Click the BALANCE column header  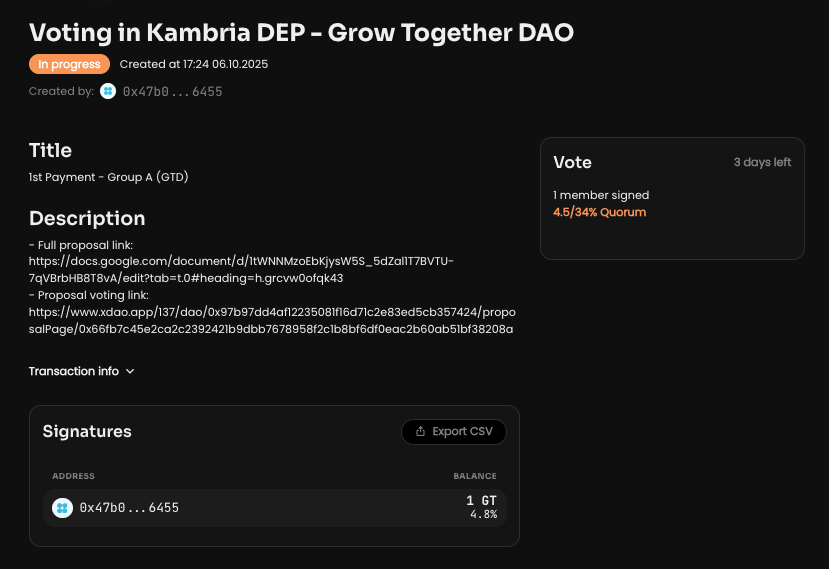pos(474,476)
